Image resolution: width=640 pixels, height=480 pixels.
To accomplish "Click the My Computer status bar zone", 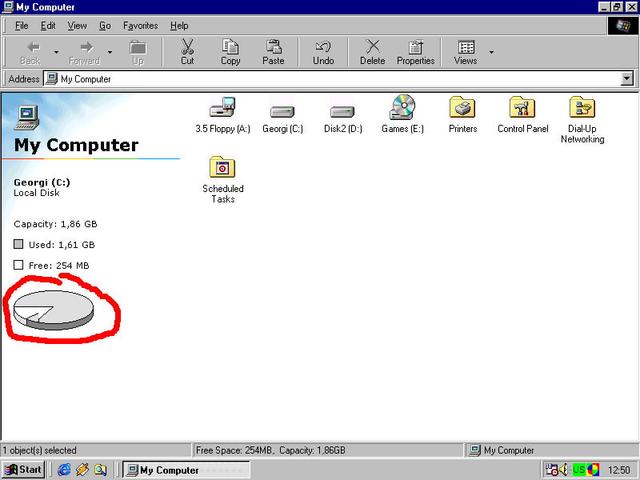I will [x=551, y=450].
